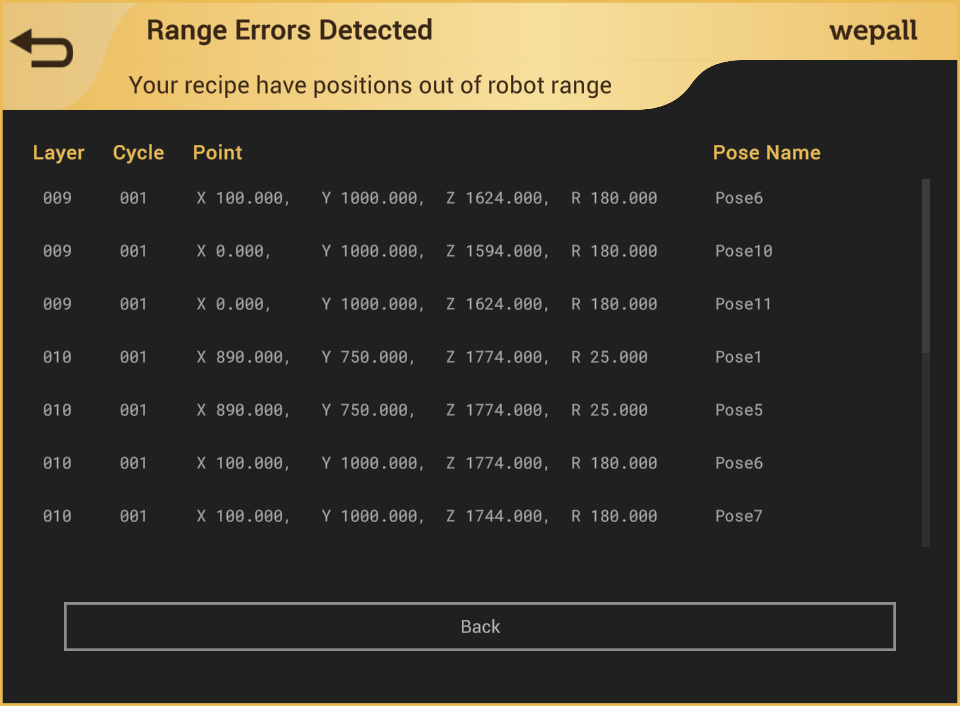
Task: Click the scrollbar track below the thumb
Action: [x=926, y=450]
